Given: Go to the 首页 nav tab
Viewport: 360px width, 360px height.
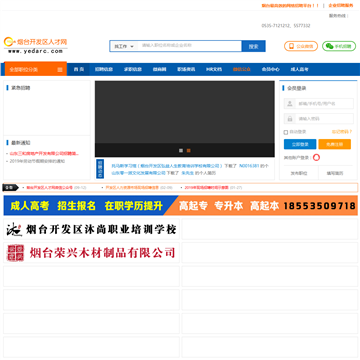Looking at the screenshot, I should (79, 69).
